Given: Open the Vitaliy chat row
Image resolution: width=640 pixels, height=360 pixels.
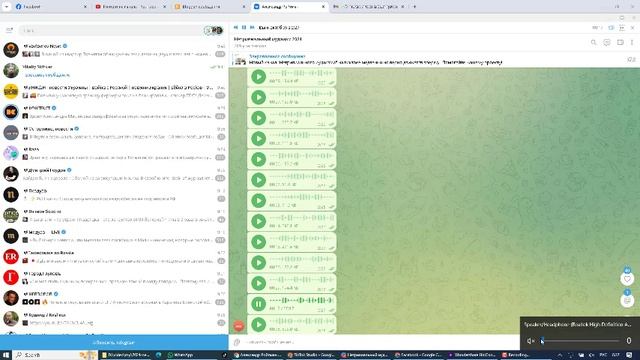Looking at the screenshot, I should tap(114, 71).
